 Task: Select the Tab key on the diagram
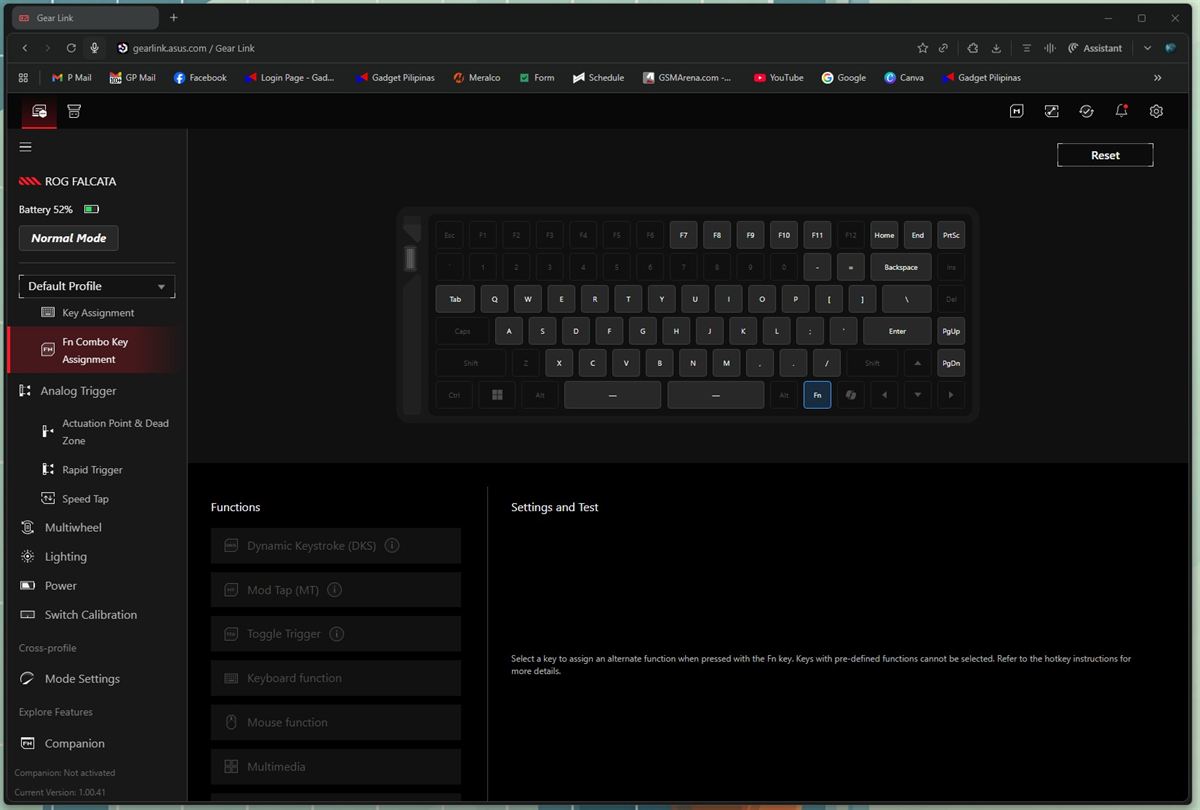(x=455, y=299)
